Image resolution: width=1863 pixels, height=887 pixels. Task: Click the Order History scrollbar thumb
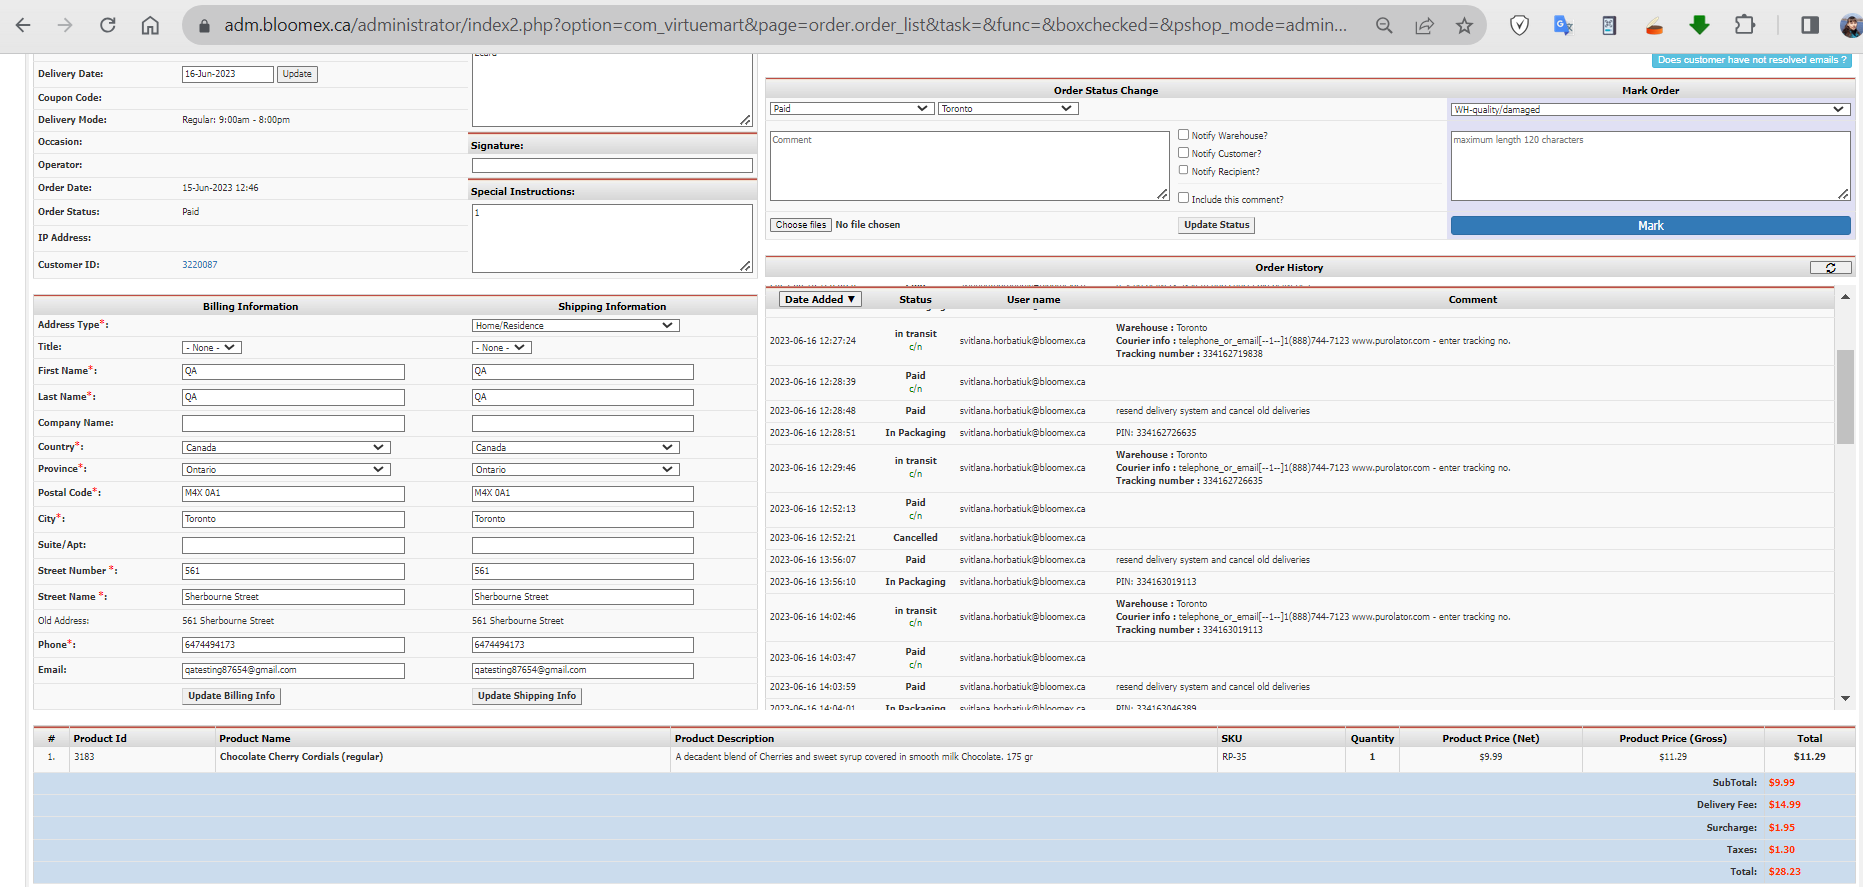[x=1845, y=396]
